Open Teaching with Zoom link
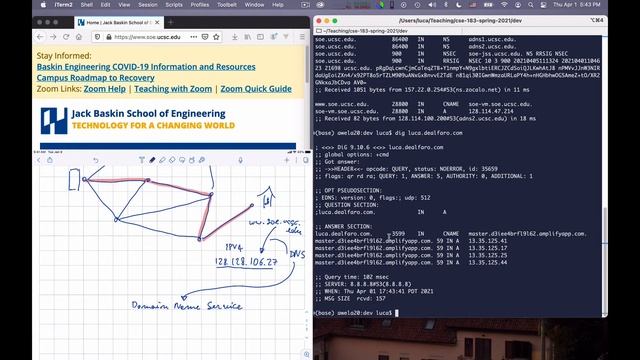The image size is (640, 360). coord(173,89)
